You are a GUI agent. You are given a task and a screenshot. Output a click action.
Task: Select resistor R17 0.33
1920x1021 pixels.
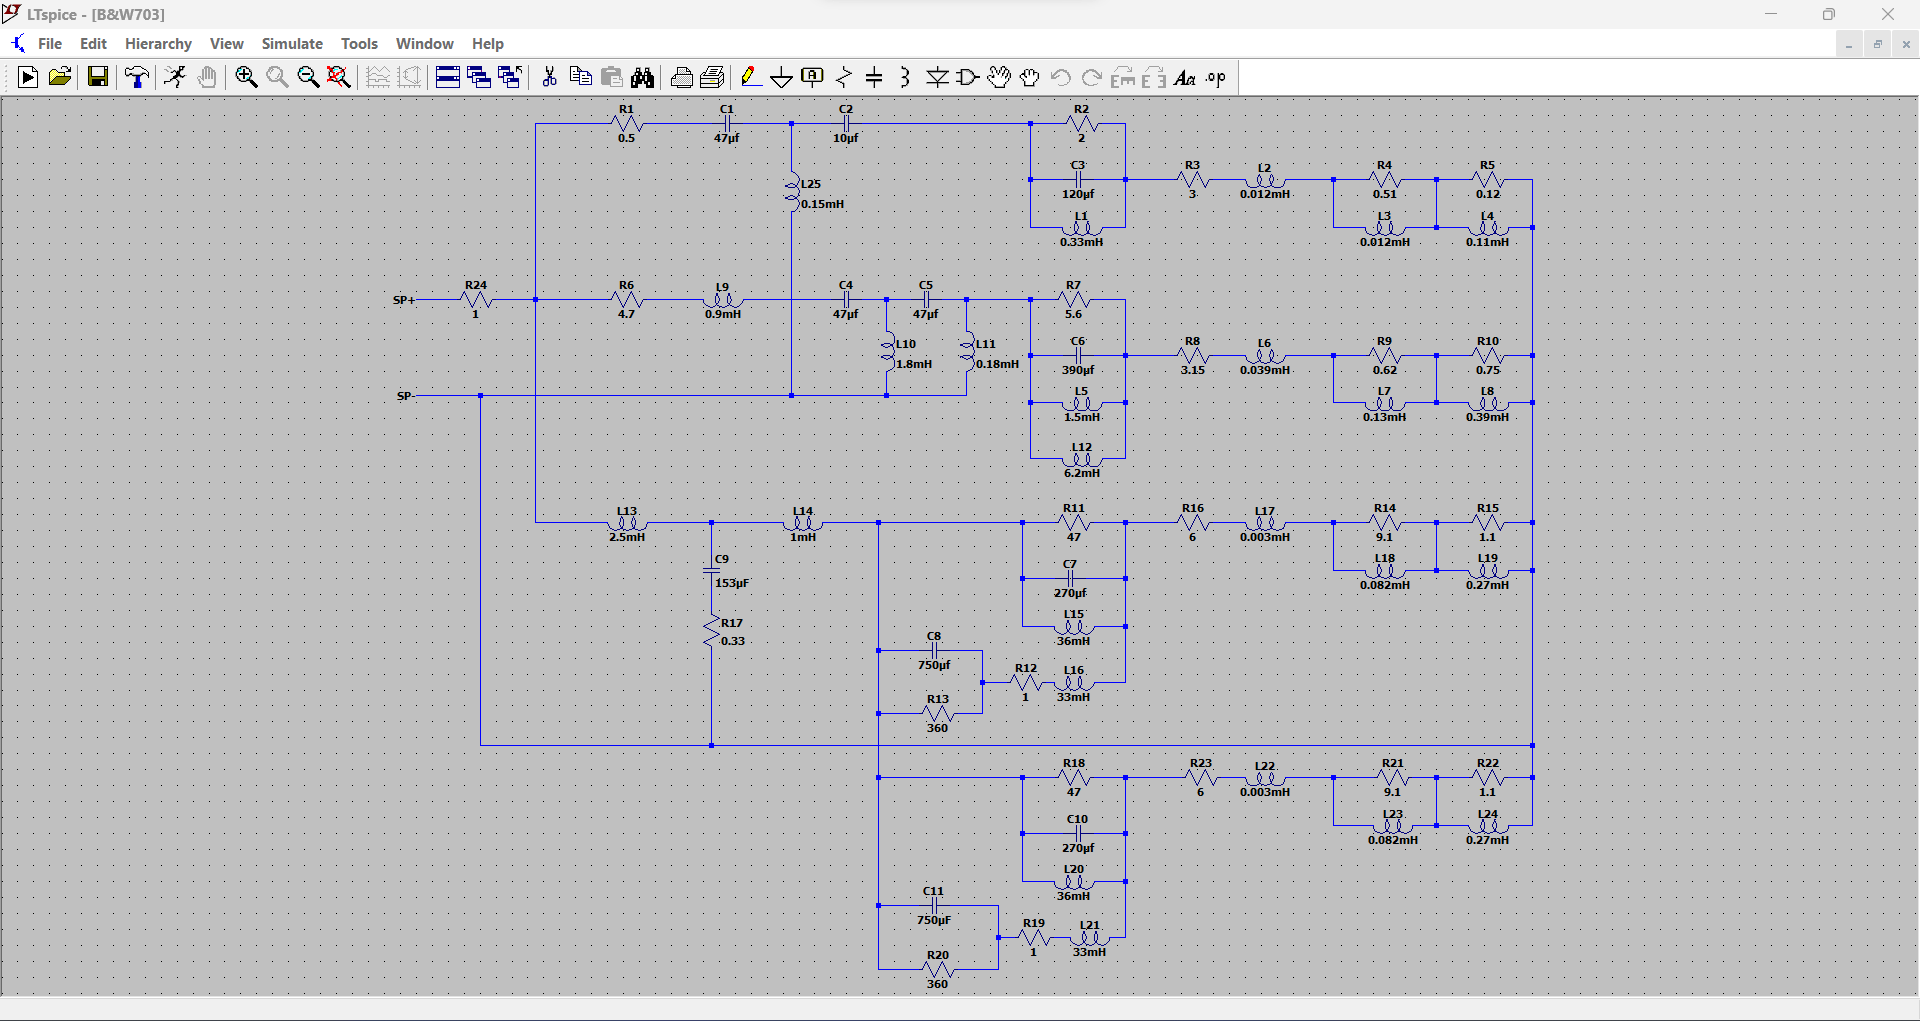point(712,632)
